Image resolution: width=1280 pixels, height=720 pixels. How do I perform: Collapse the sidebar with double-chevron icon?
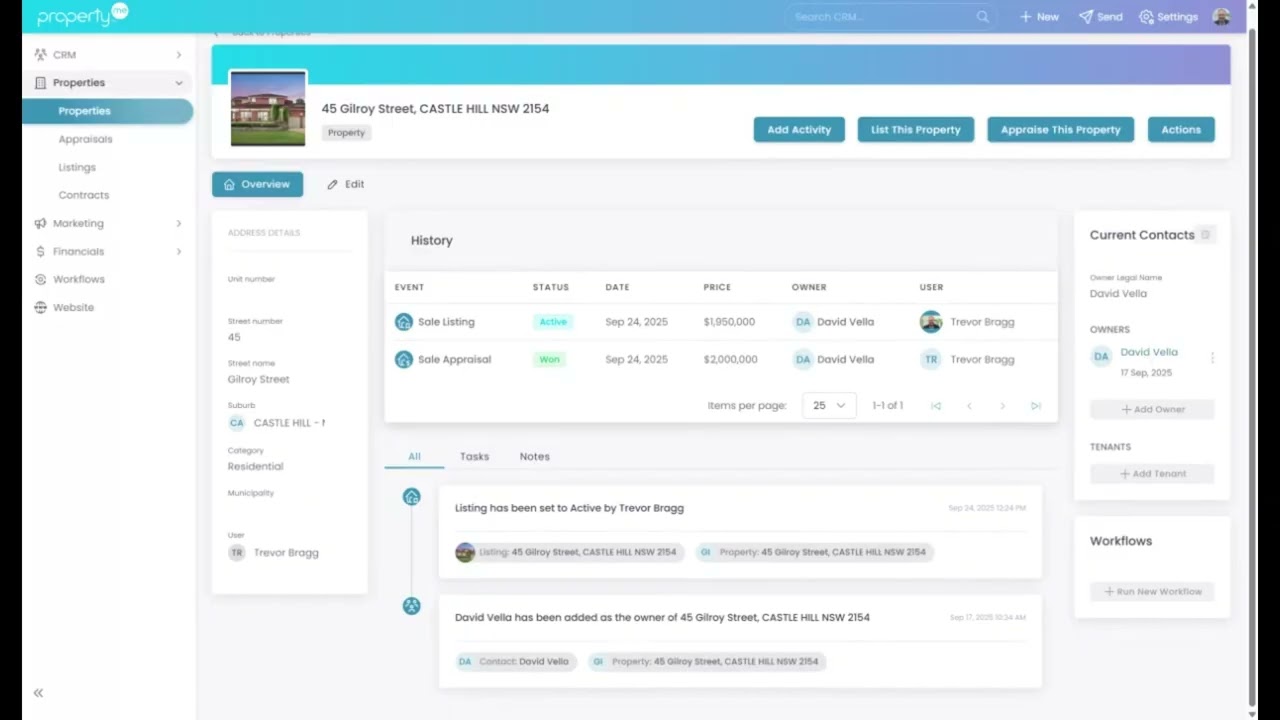(x=38, y=692)
